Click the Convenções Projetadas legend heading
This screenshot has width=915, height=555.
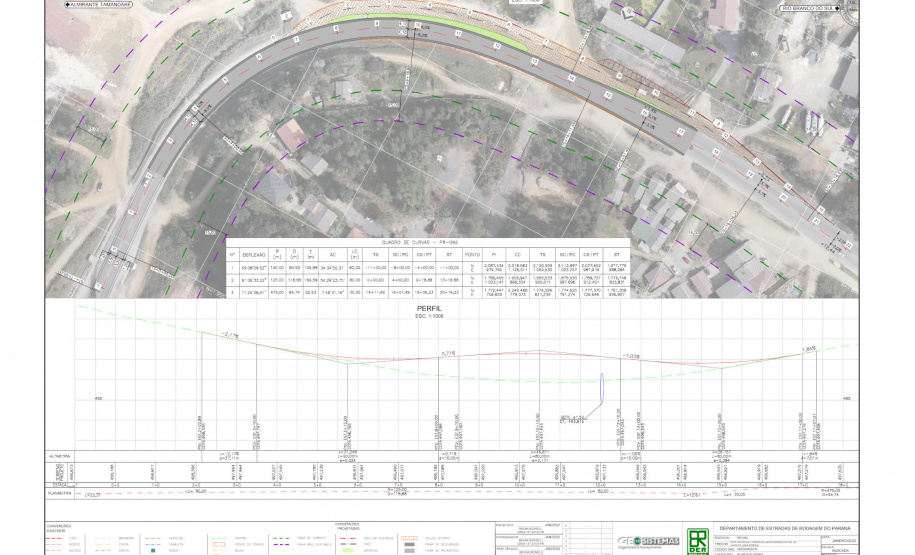coord(347,525)
